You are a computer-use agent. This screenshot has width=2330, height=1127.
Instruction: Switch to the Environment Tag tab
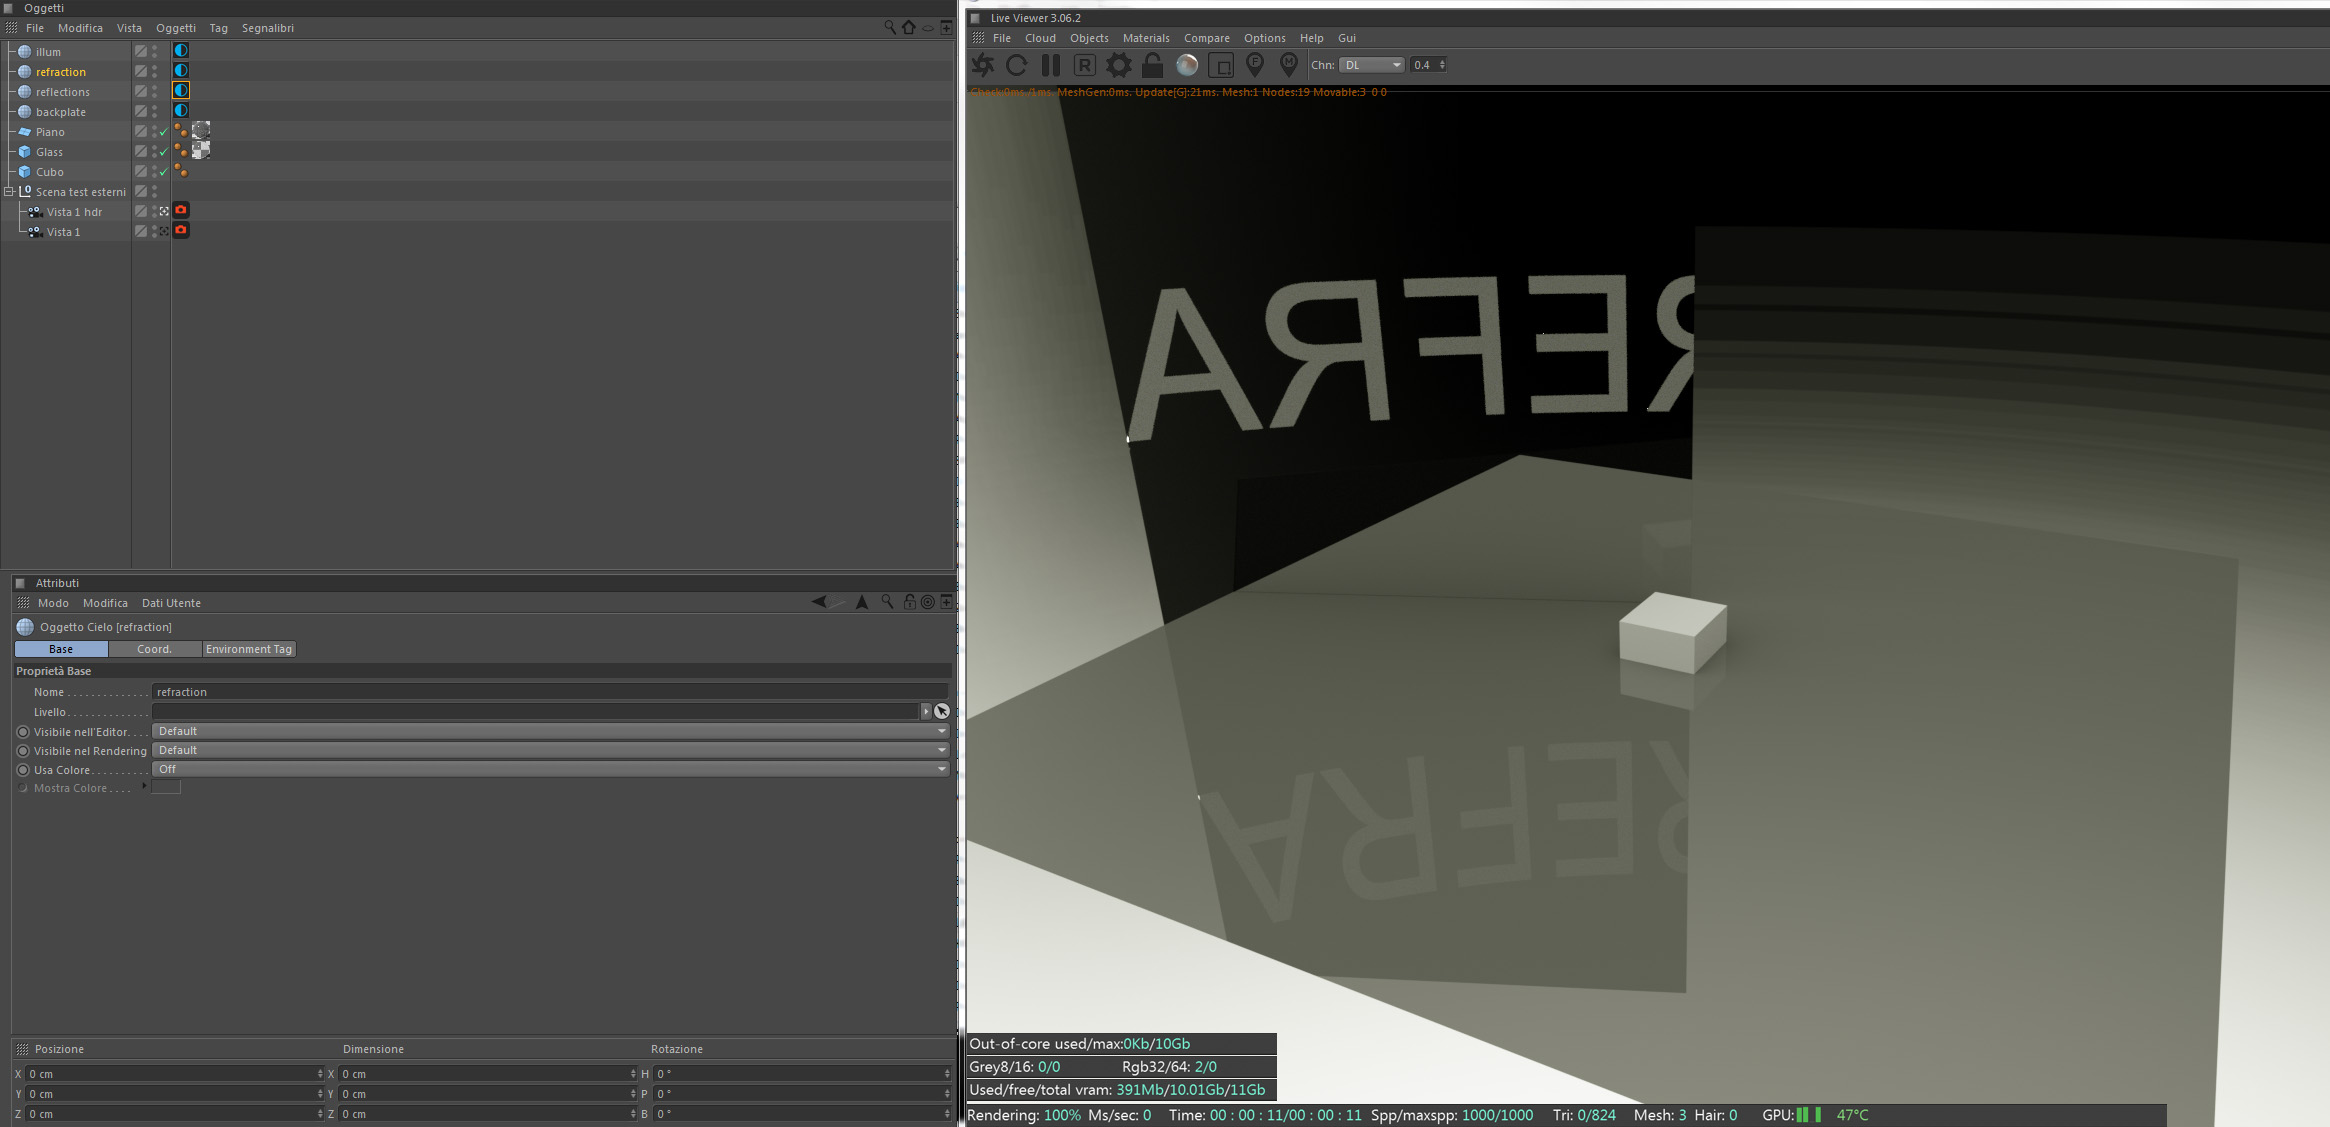pos(249,649)
